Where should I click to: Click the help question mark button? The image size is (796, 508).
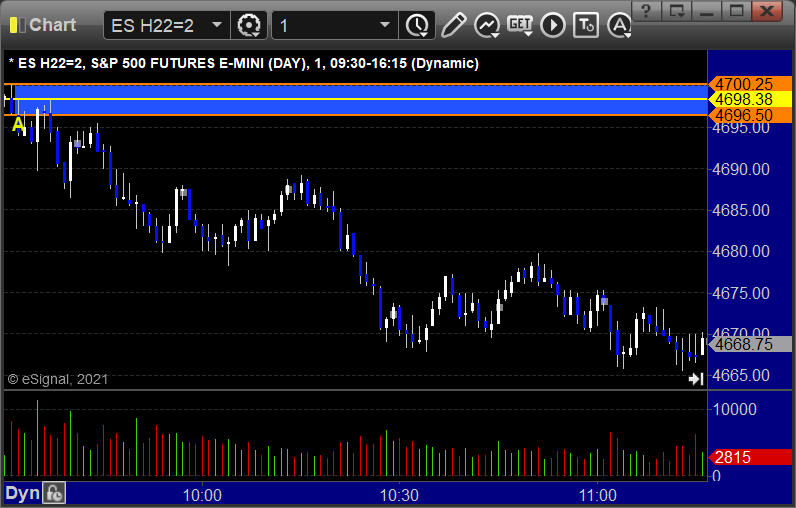point(646,11)
